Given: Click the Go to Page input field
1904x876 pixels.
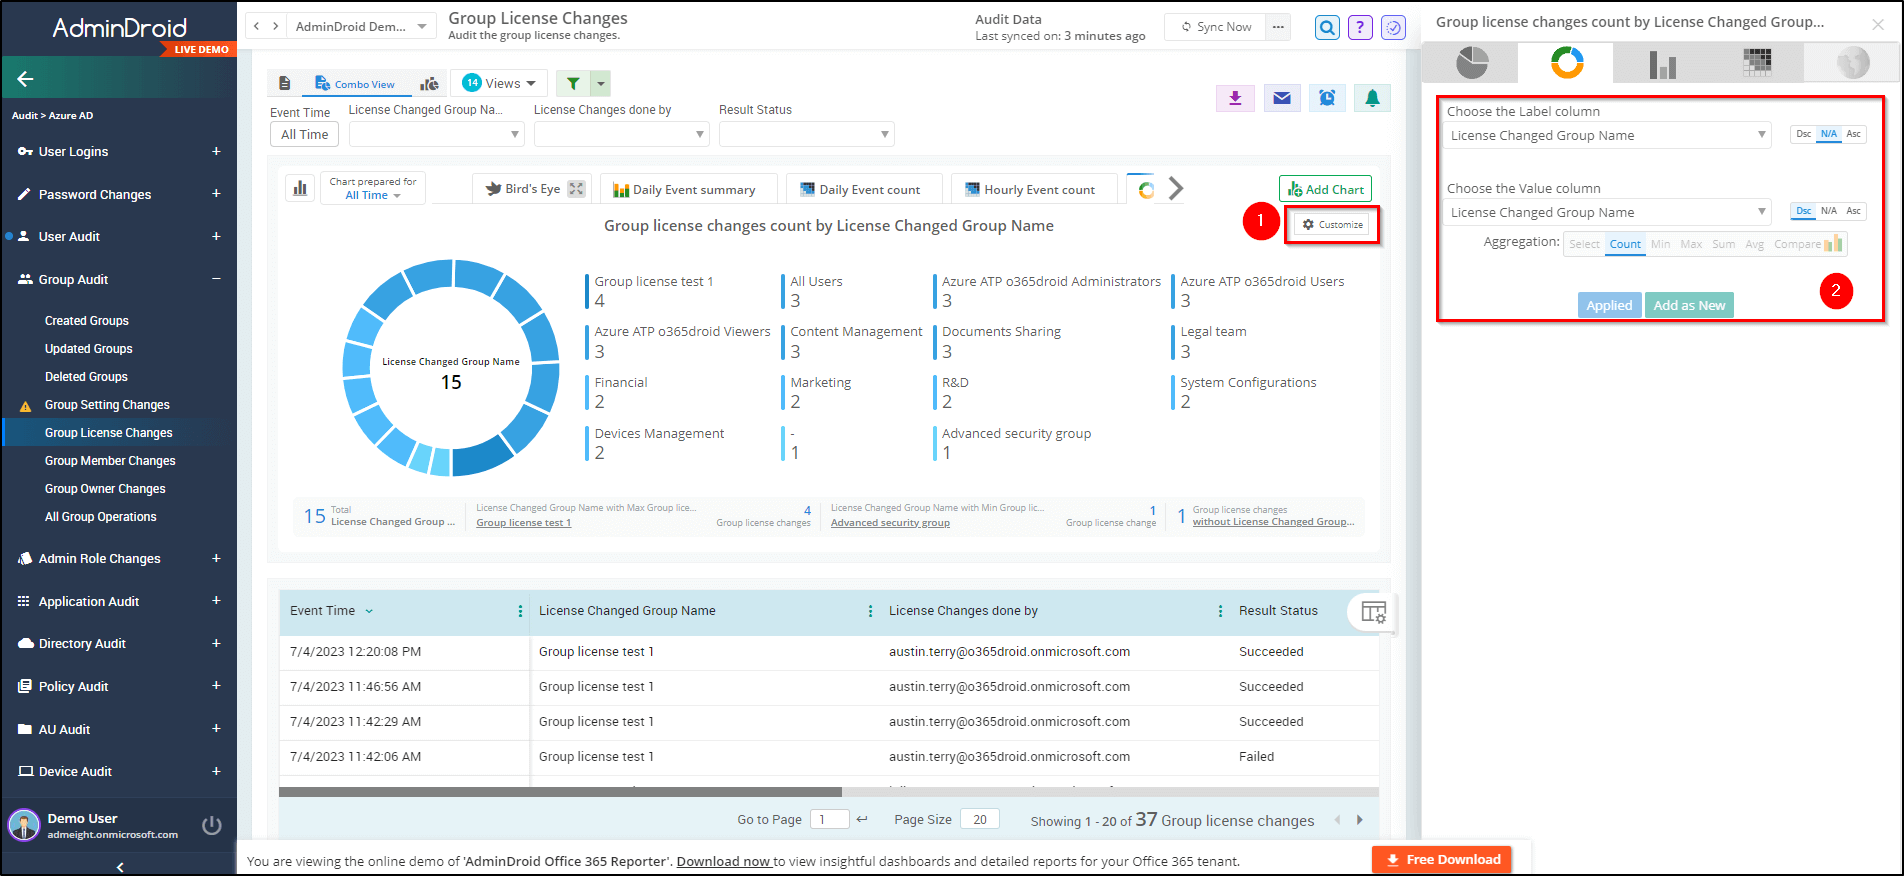Looking at the screenshot, I should [x=829, y=820].
